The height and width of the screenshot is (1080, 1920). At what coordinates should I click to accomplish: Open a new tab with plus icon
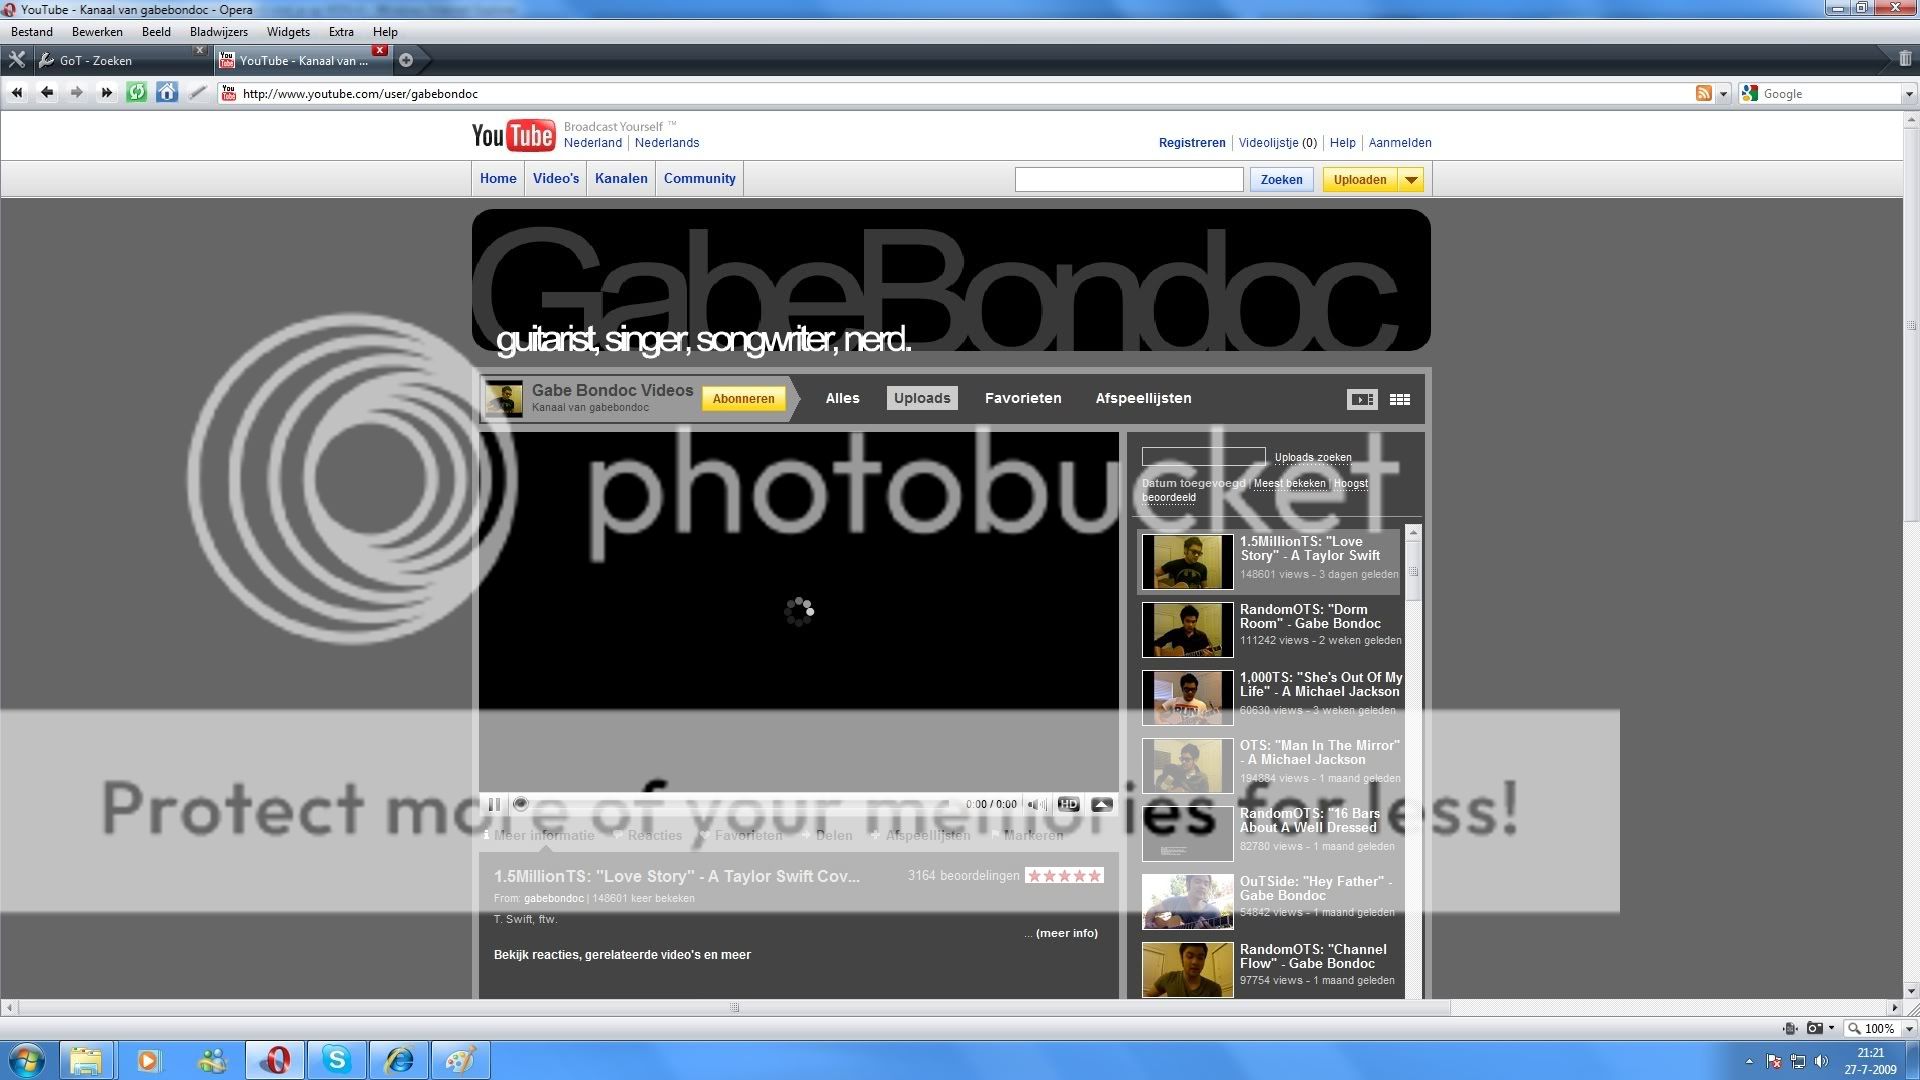406,60
